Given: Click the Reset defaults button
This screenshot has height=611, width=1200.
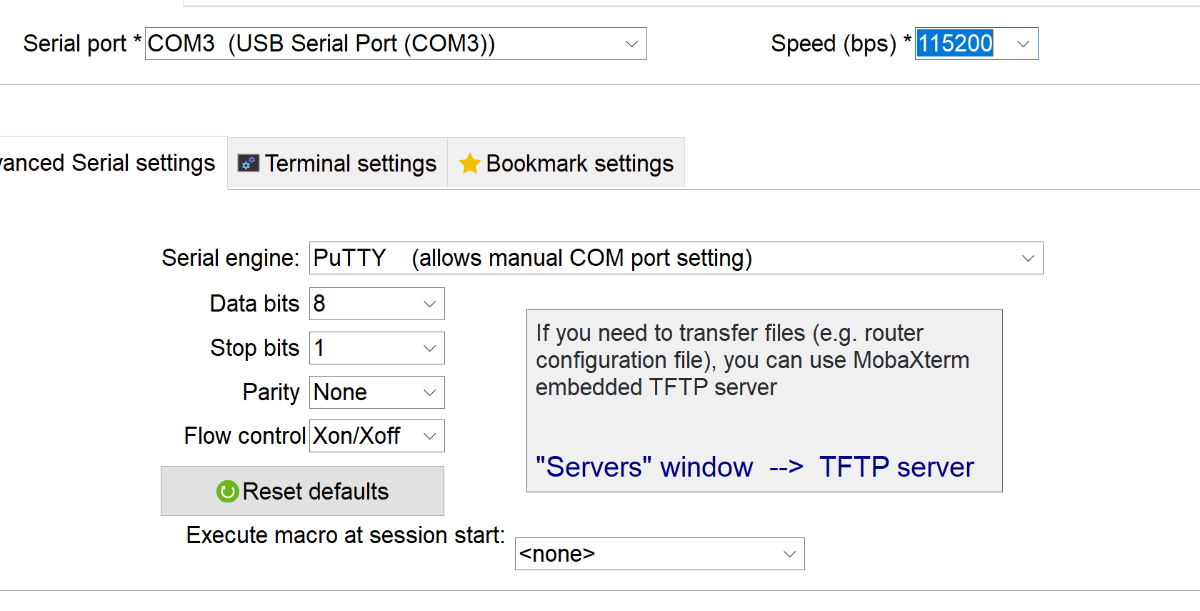Looking at the screenshot, I should (x=302, y=491).
